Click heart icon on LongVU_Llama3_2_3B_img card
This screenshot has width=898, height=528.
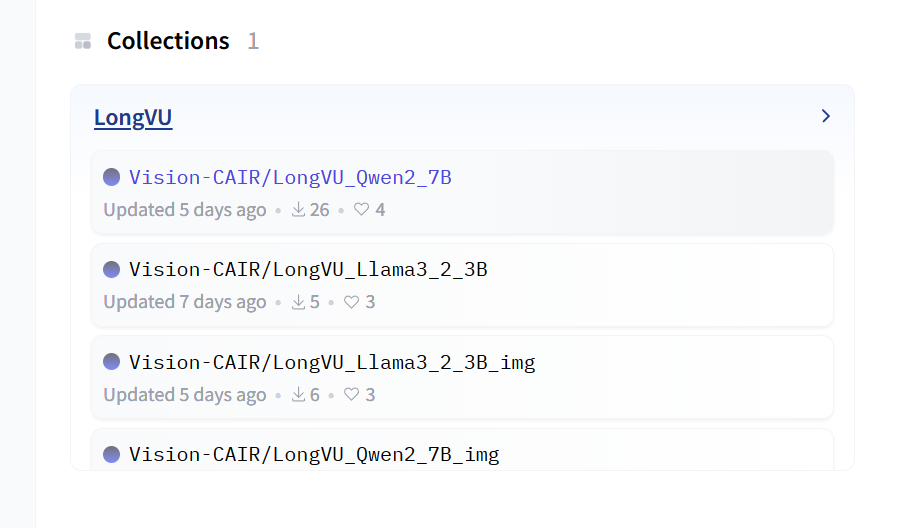click(352, 395)
